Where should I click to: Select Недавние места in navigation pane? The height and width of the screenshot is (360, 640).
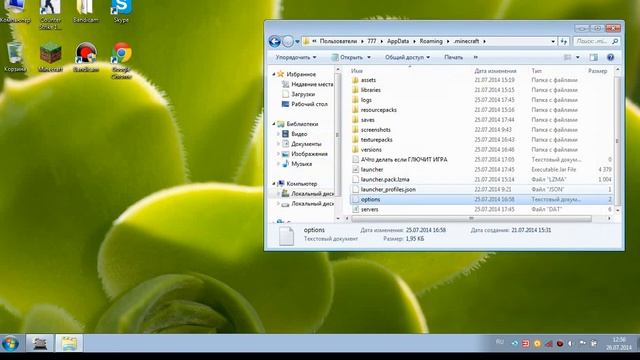307,84
